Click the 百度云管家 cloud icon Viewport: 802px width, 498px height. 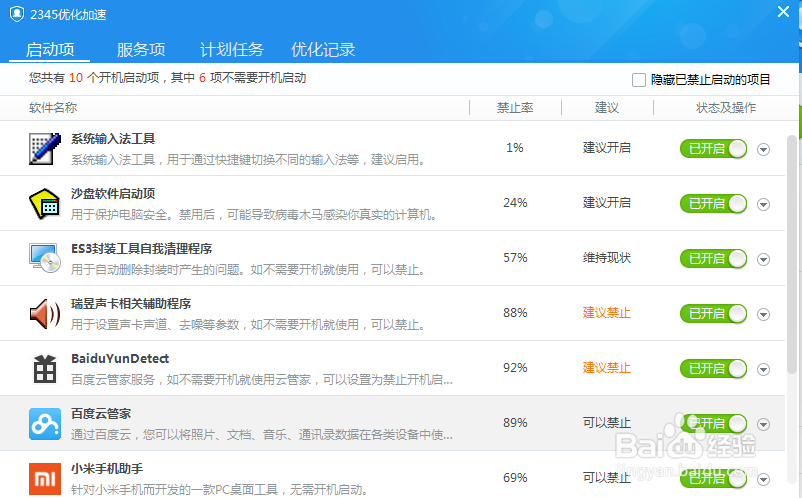point(44,424)
